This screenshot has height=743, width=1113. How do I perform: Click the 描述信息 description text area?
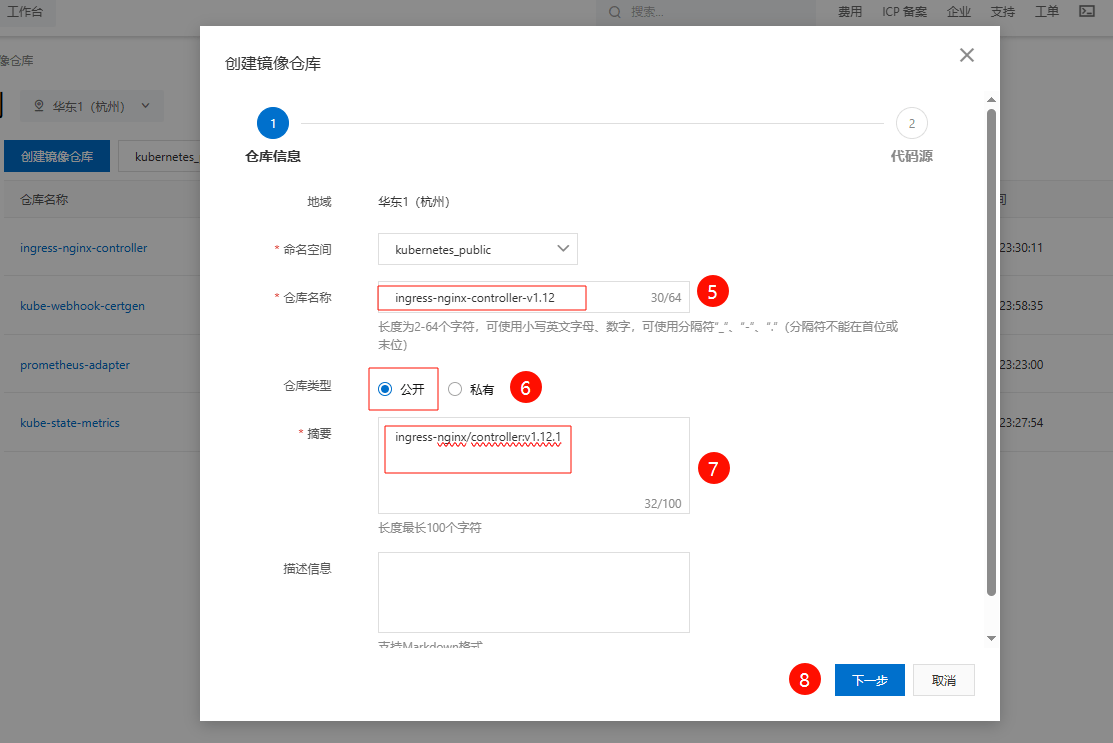[533, 592]
